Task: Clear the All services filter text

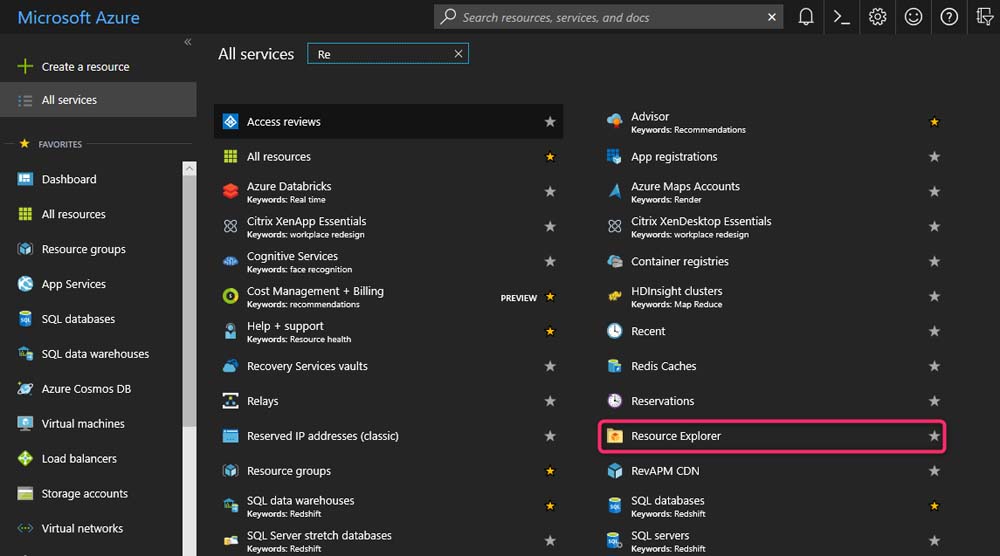Action: click(x=458, y=54)
